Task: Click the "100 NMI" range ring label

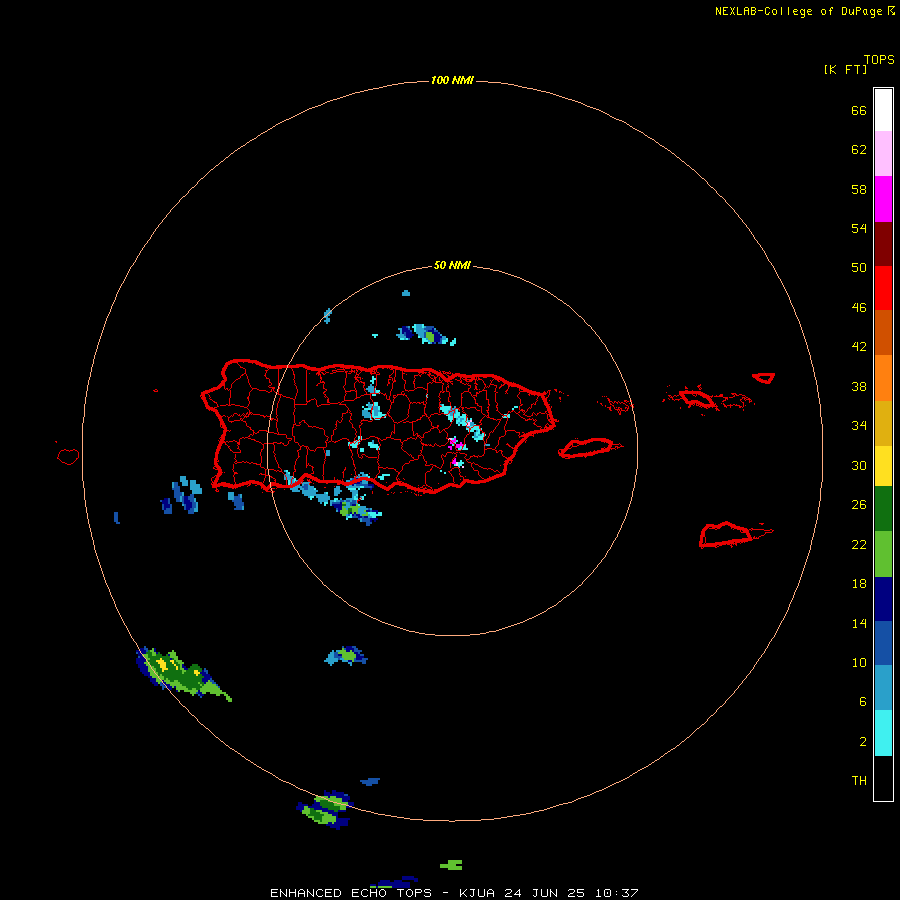Action: [452, 80]
